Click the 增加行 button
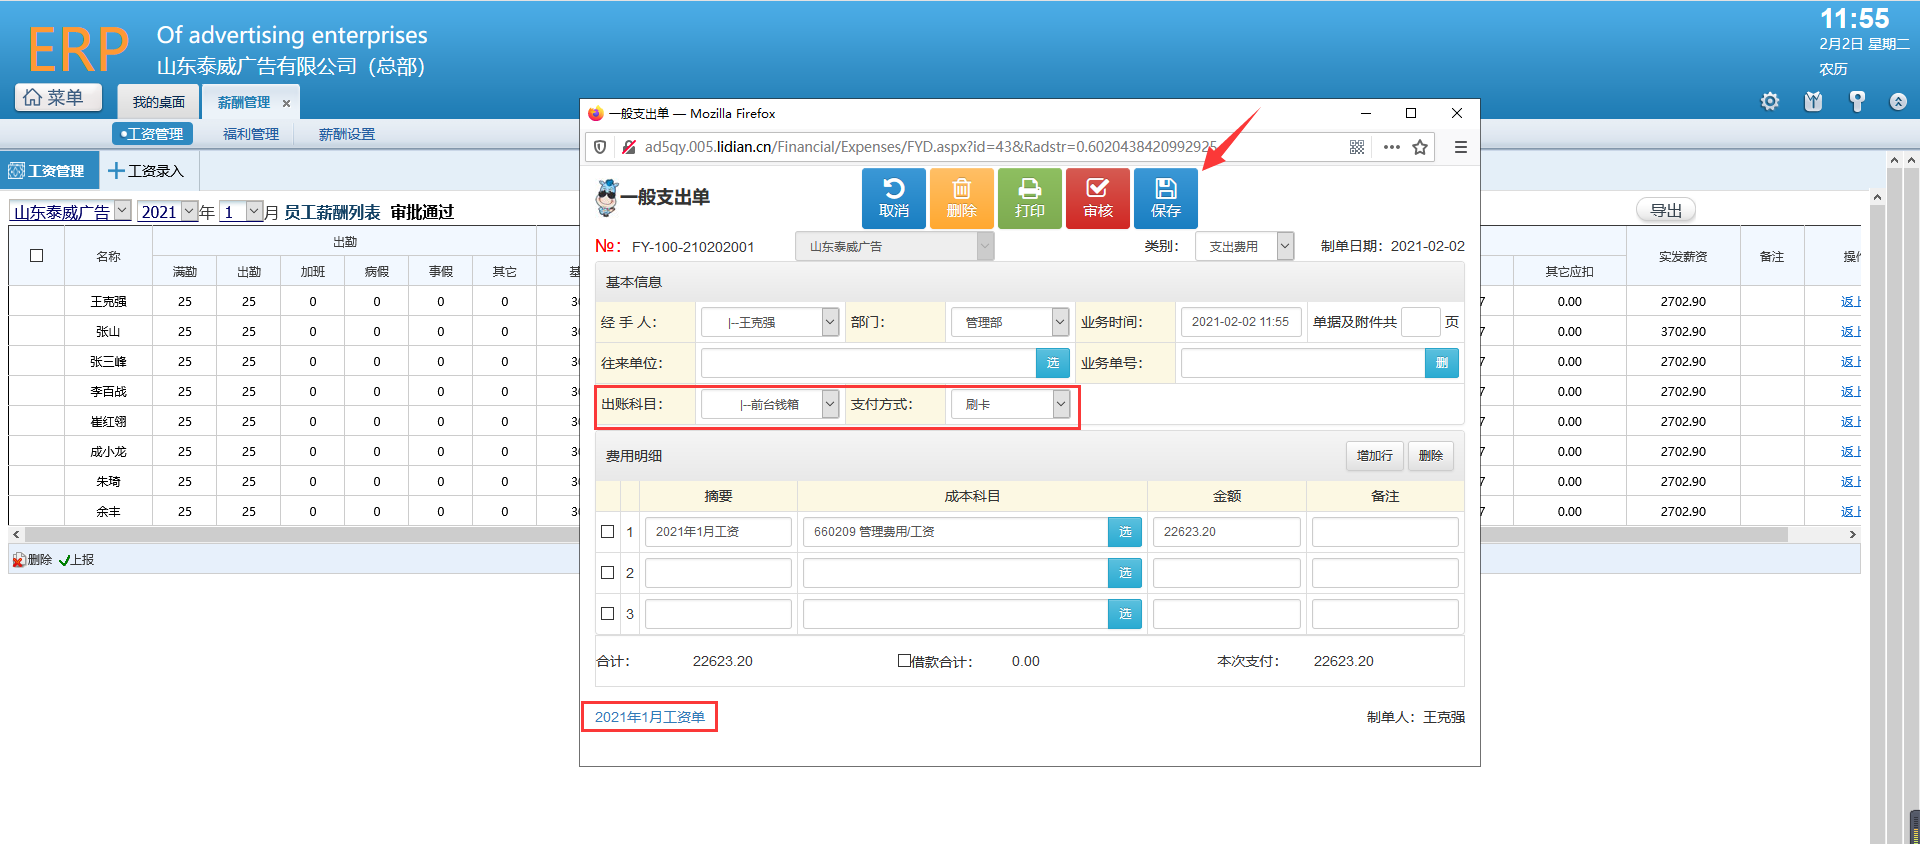The height and width of the screenshot is (844, 1920). 1375,456
